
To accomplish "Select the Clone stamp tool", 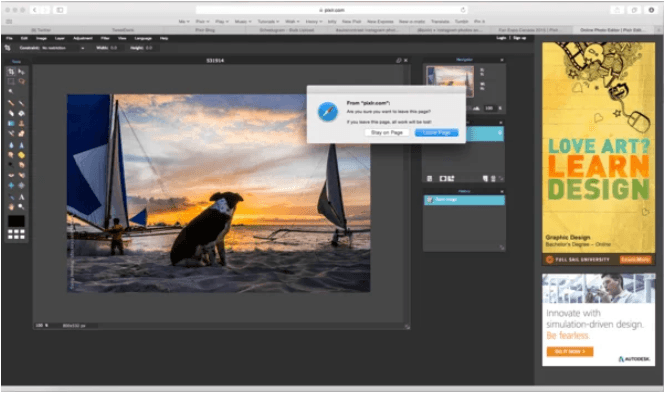I will pyautogui.click(x=21, y=124).
